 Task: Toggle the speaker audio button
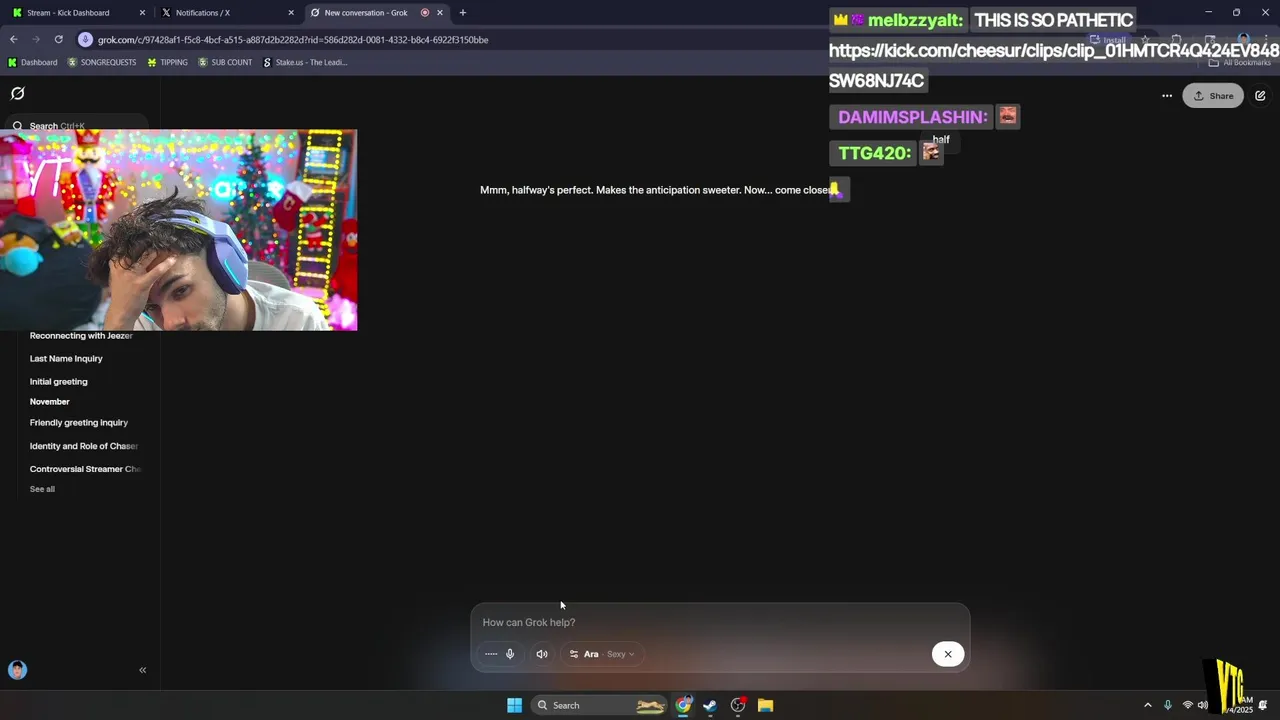(x=542, y=654)
